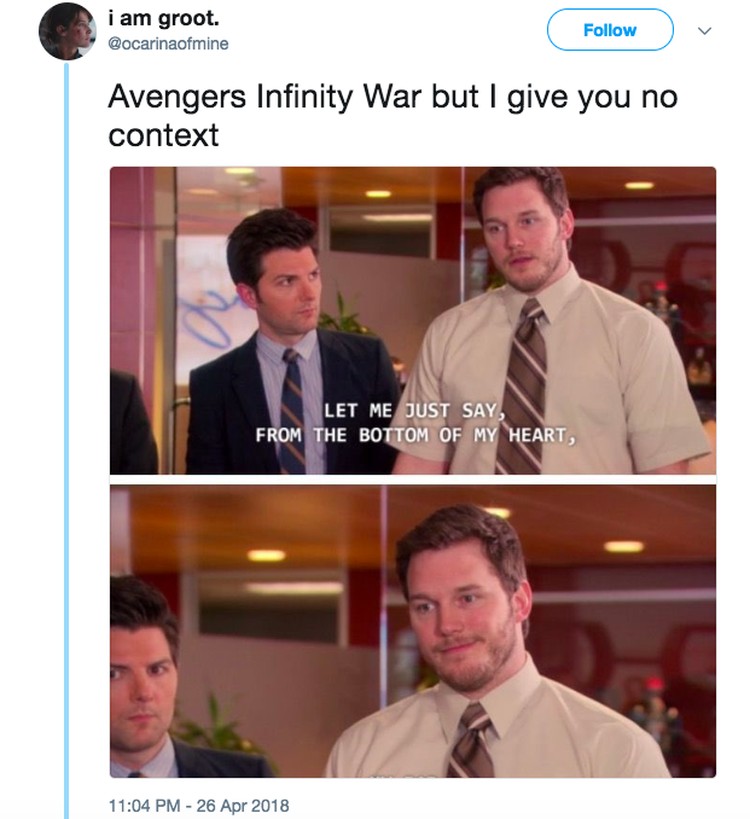Viewport: 750px width, 819px height.
Task: Open the top image with subtitle text
Action: tap(413, 320)
